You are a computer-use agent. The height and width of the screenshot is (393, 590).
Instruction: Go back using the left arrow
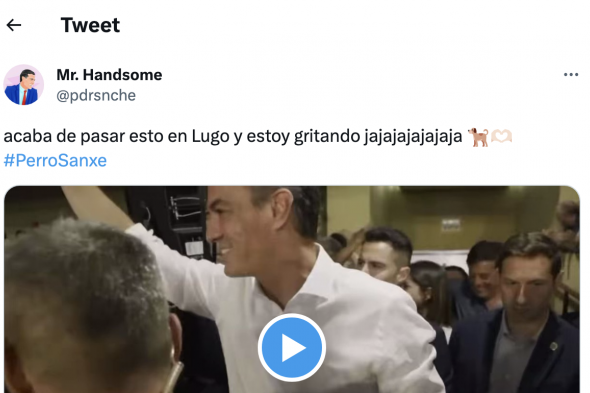14,25
